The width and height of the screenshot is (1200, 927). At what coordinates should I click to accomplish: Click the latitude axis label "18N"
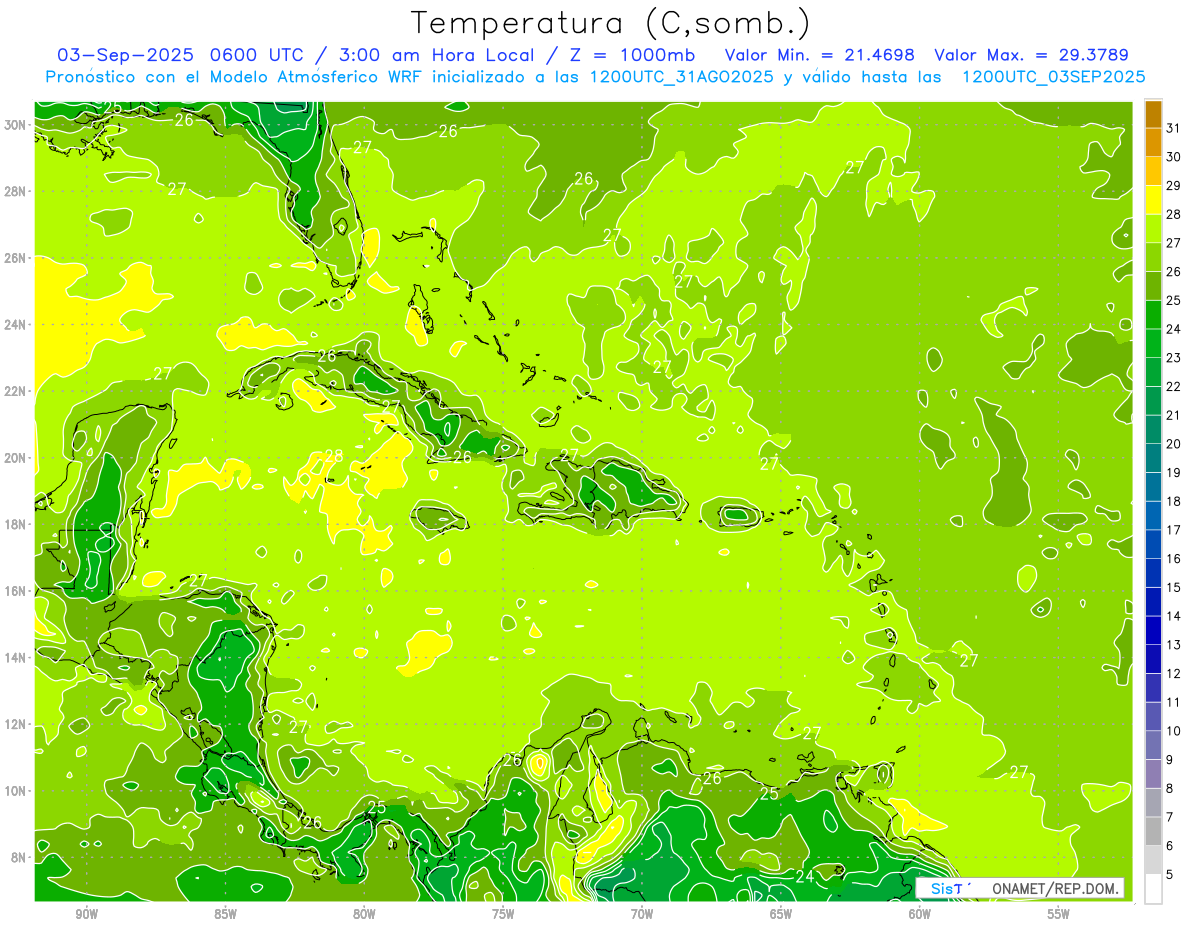(15, 524)
